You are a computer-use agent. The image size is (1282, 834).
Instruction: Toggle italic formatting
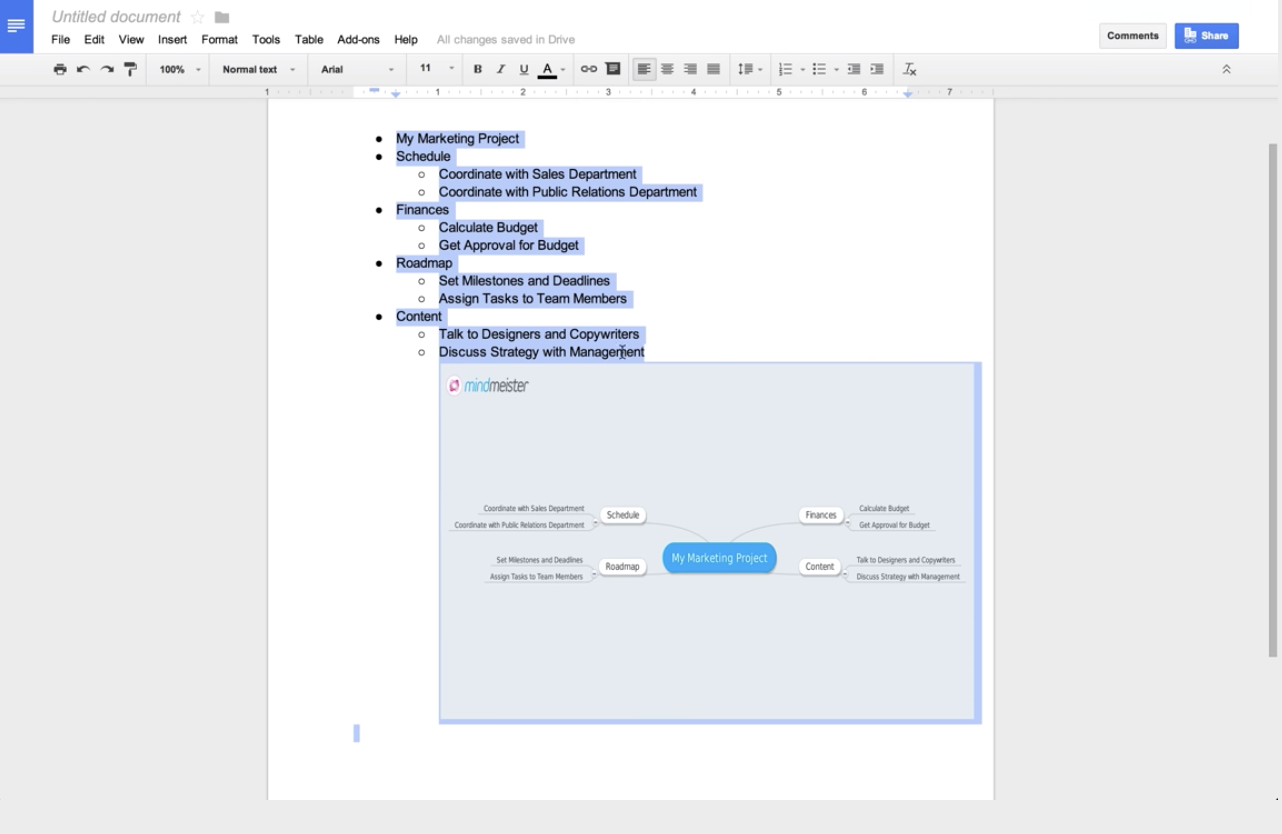point(500,69)
